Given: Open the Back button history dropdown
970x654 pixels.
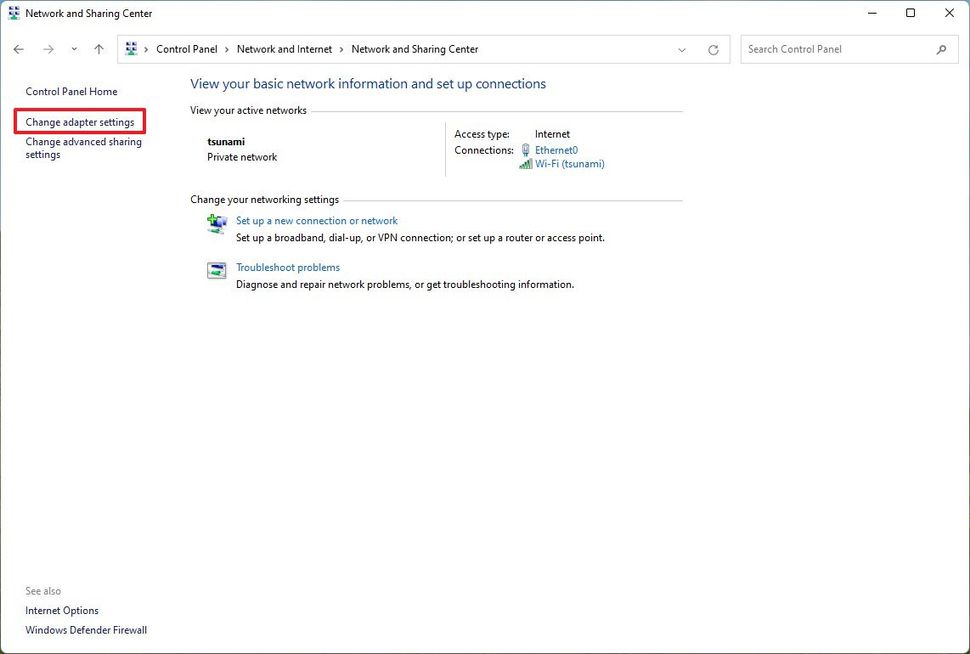Looking at the screenshot, I should [x=73, y=48].
